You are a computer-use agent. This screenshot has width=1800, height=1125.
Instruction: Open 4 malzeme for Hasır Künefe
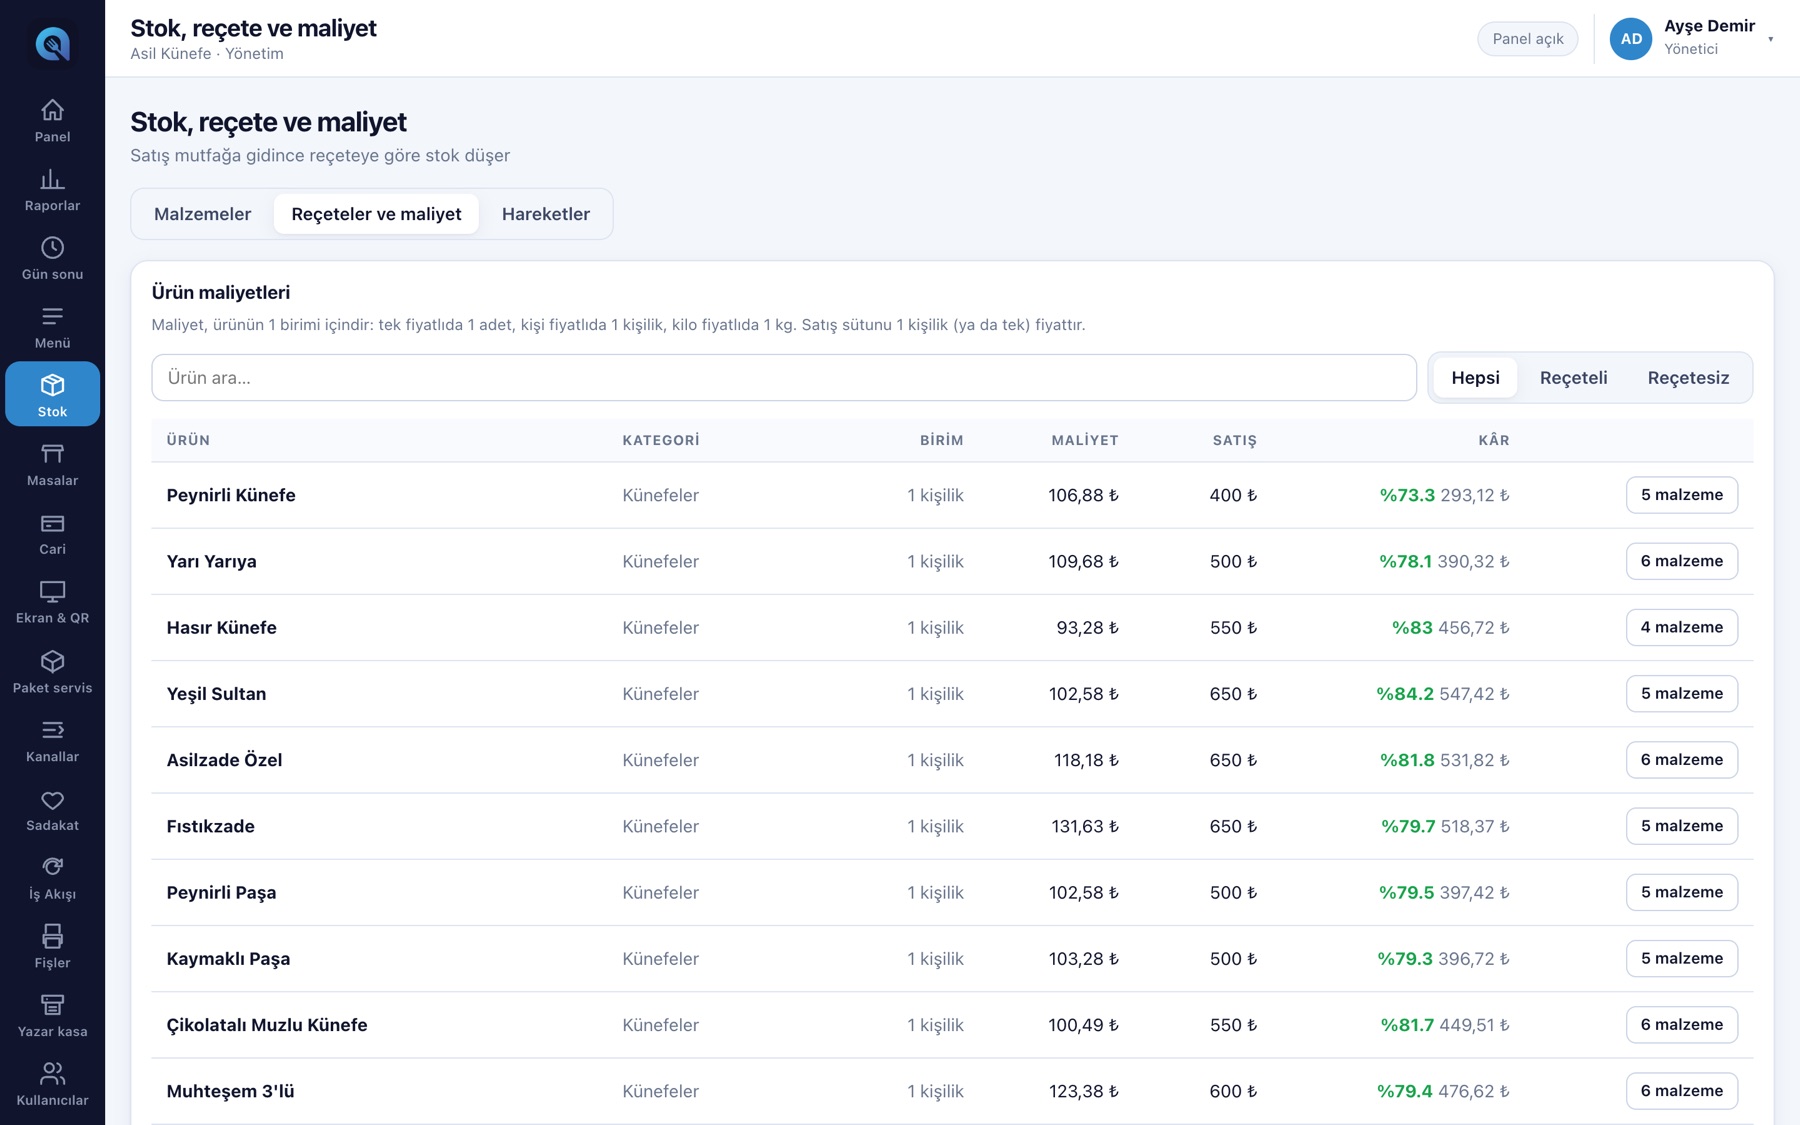pyautogui.click(x=1681, y=627)
